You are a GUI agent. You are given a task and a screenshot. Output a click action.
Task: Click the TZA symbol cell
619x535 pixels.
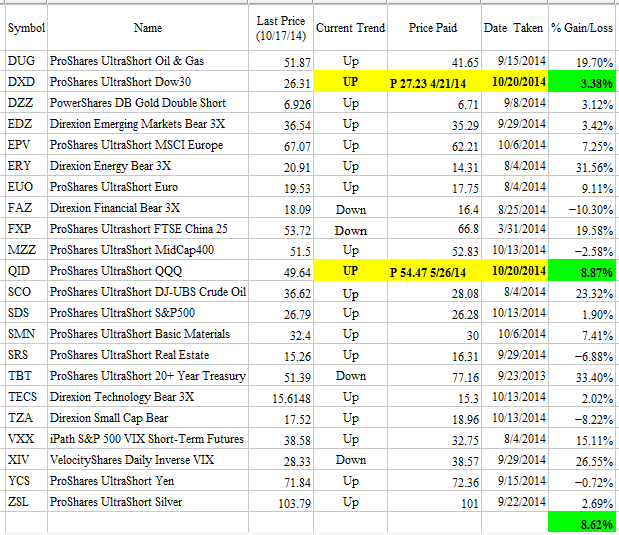point(26,417)
